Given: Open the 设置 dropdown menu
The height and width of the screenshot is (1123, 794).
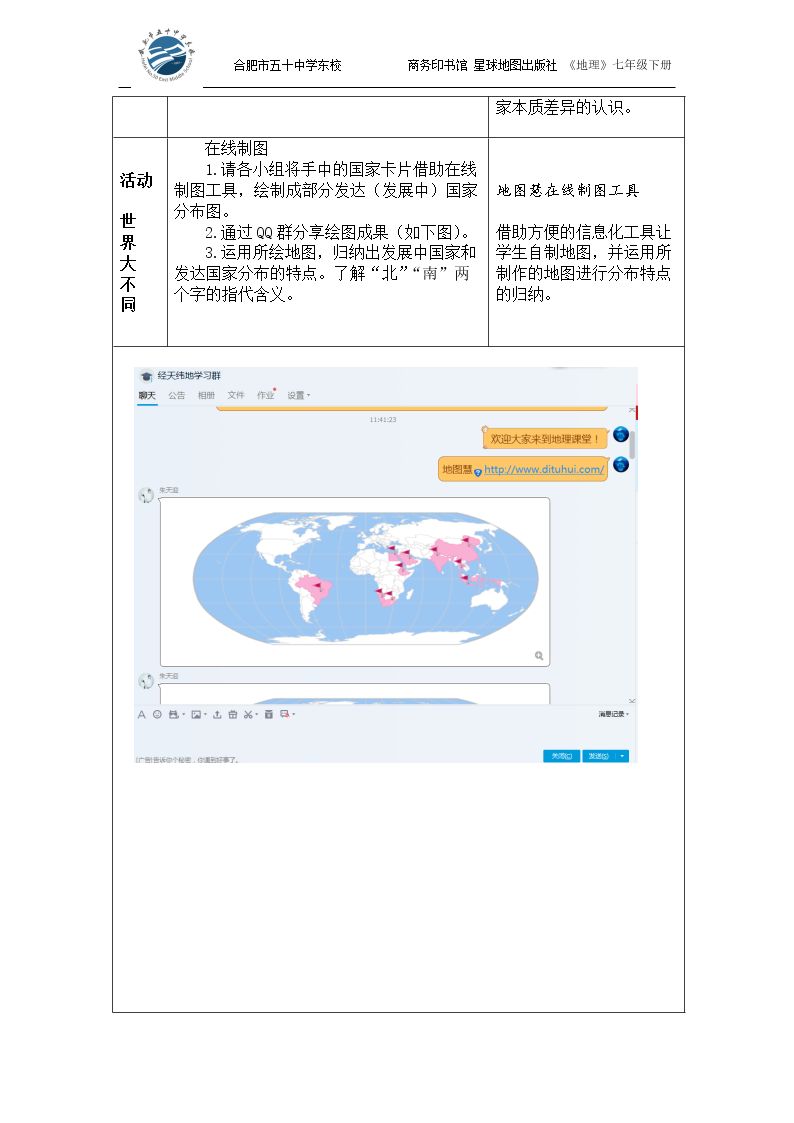Looking at the screenshot, I should [299, 395].
